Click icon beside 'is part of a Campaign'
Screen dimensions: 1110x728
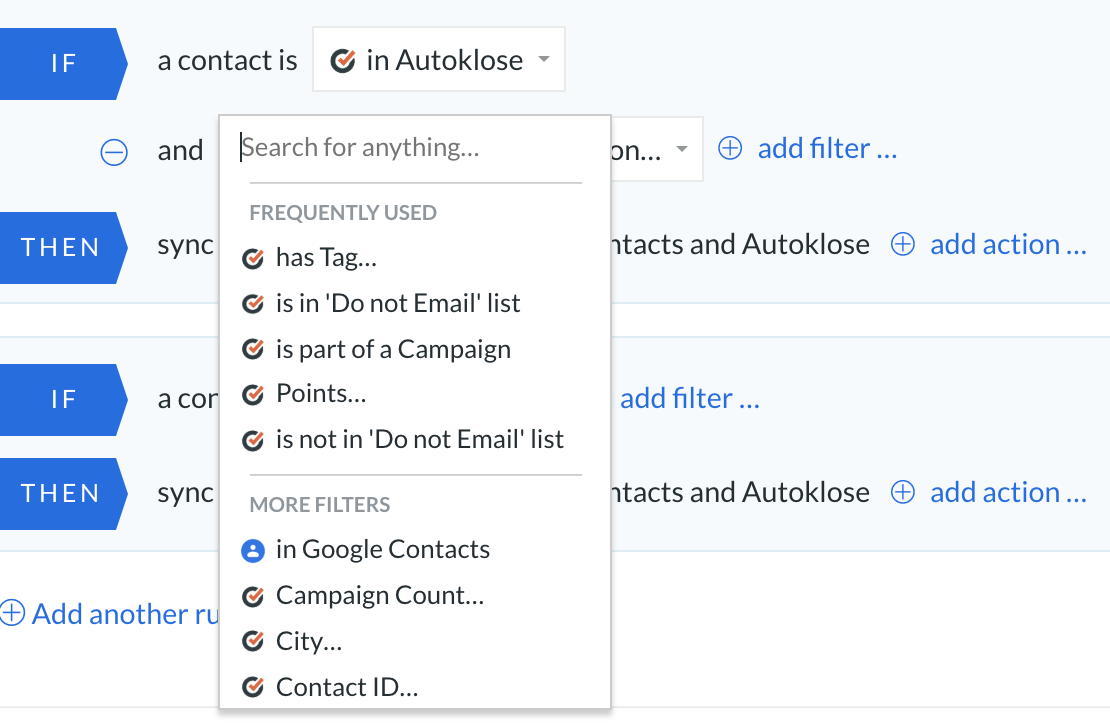(253, 349)
